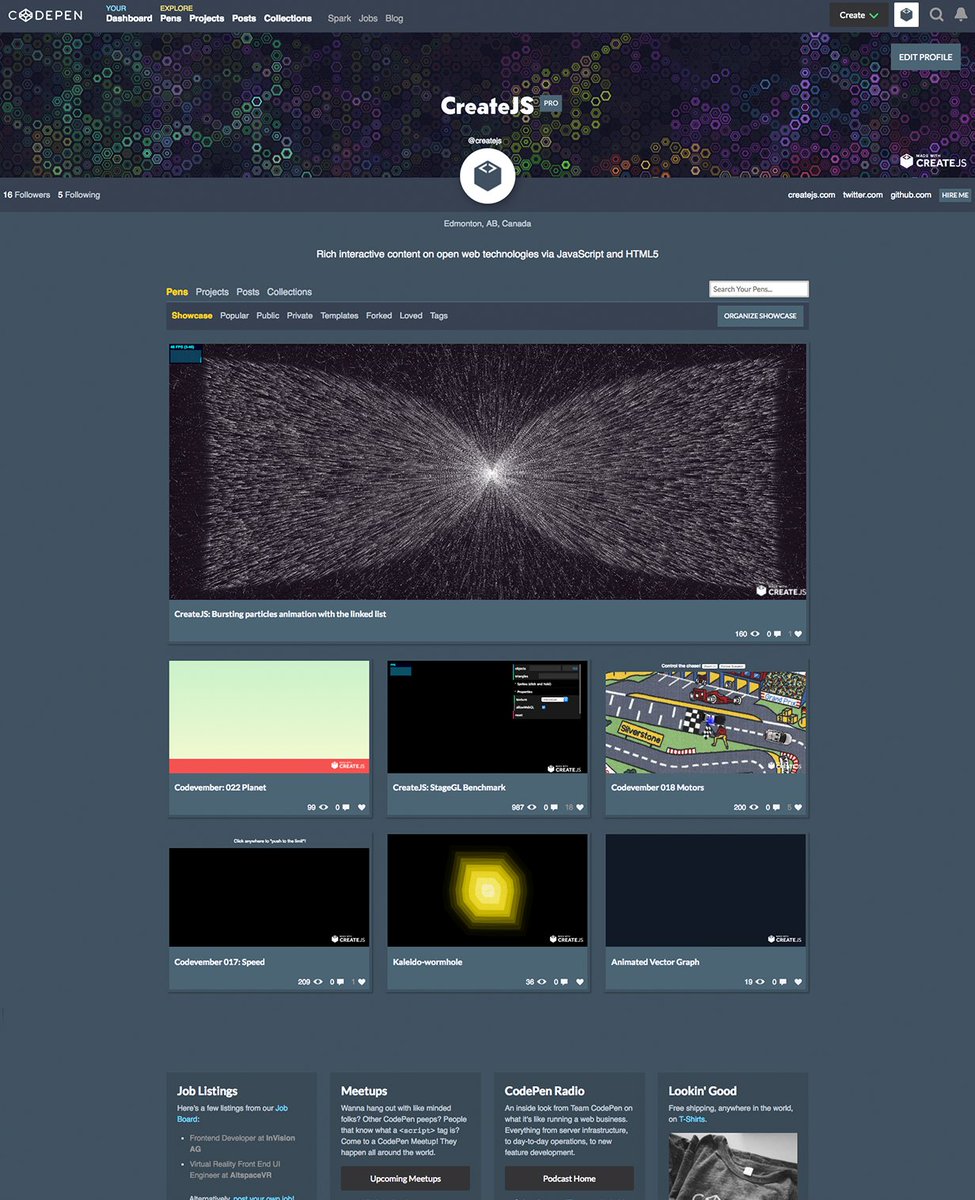Screen dimensions: 975x1200
Task: Select the Forked filter
Action: [x=379, y=316]
